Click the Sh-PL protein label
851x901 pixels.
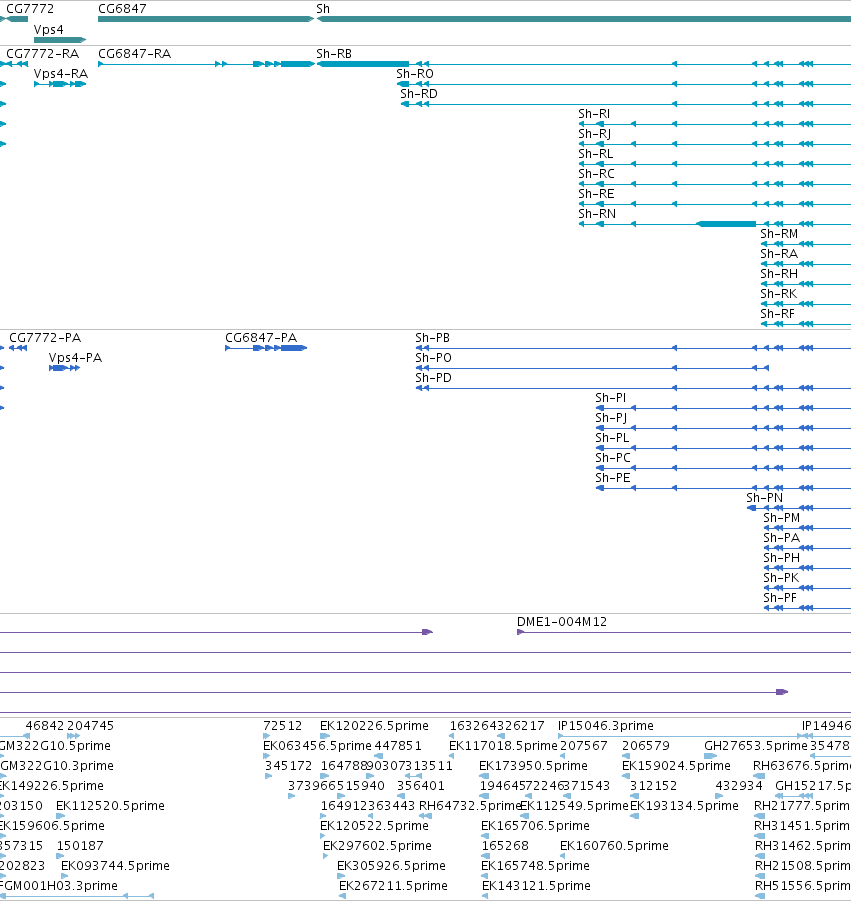click(613, 438)
